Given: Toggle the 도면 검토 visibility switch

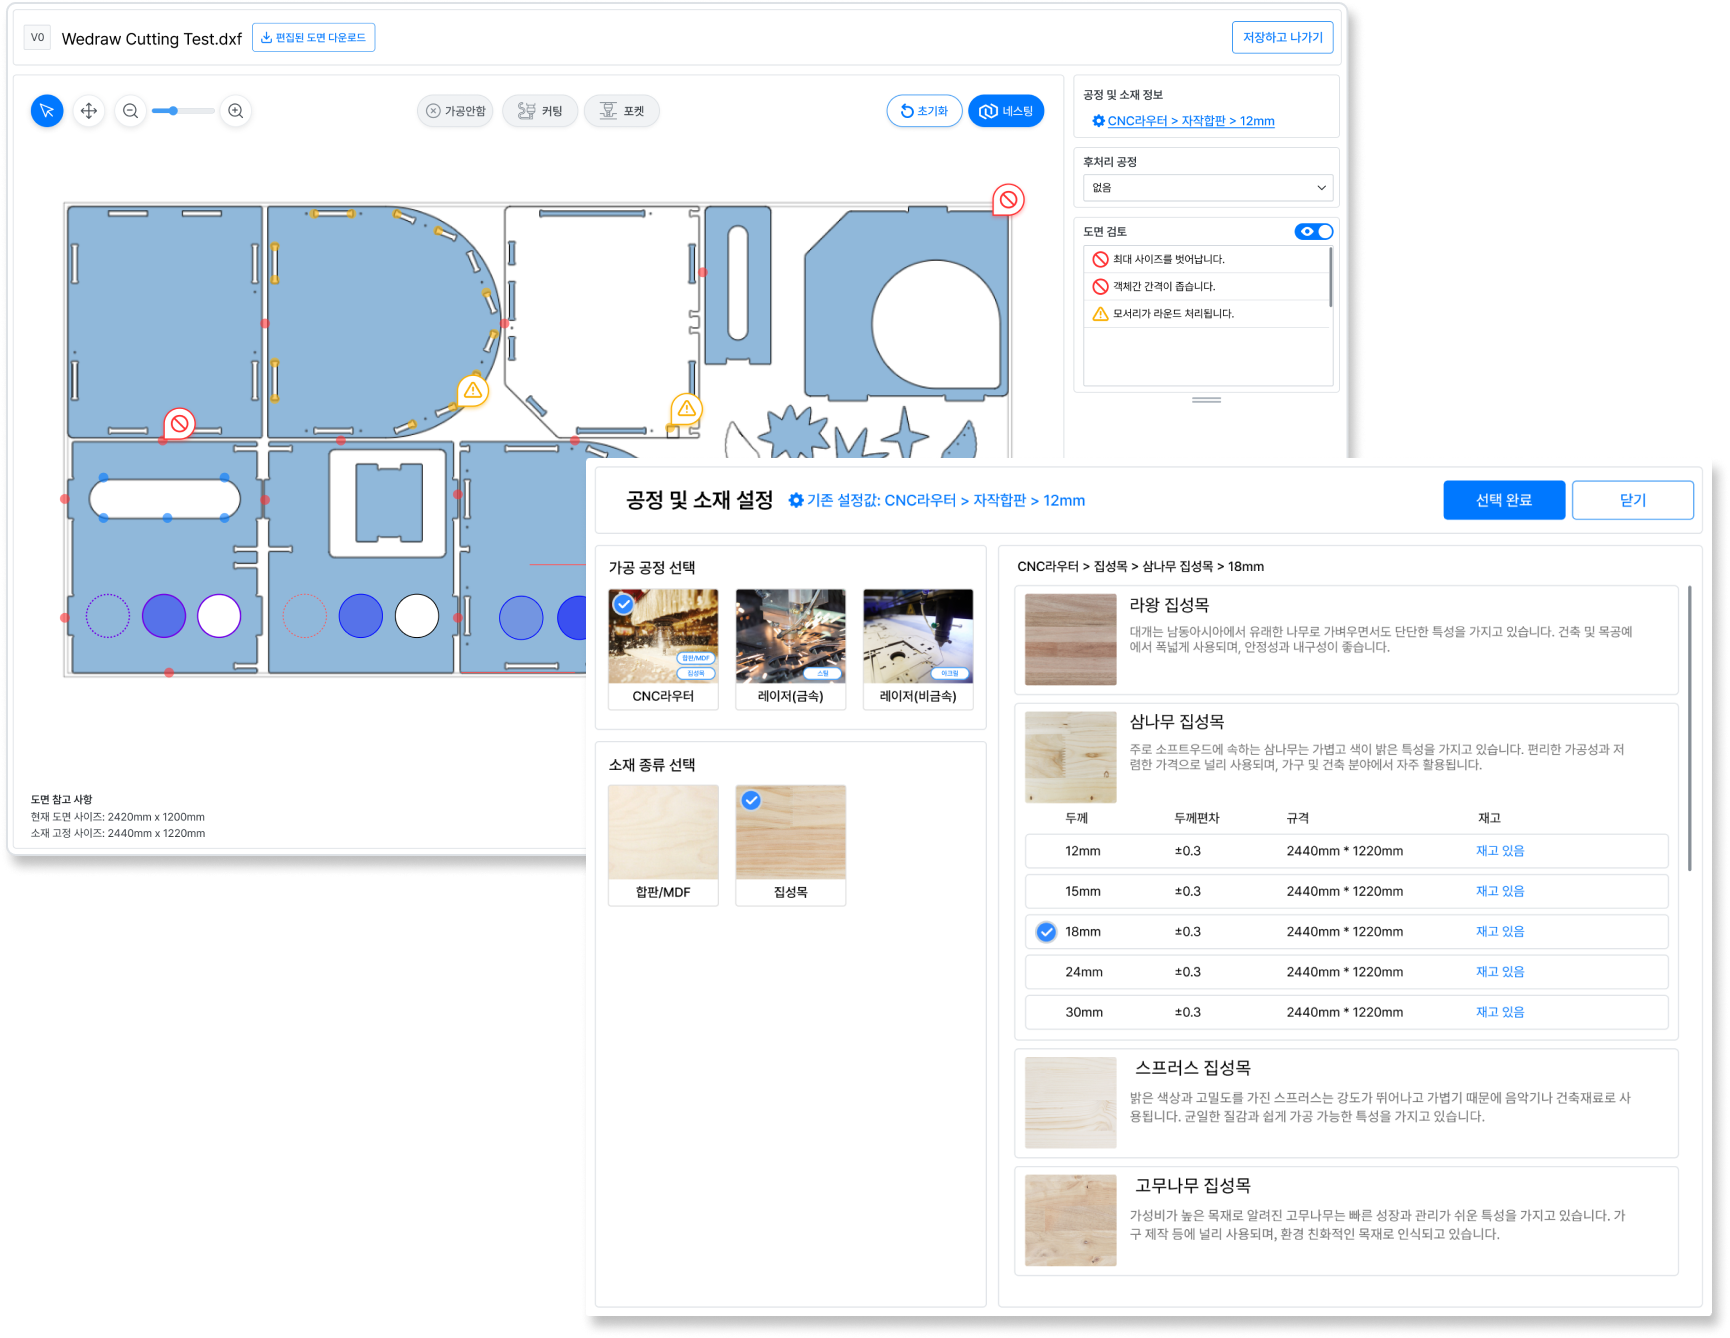Looking at the screenshot, I should (1313, 231).
